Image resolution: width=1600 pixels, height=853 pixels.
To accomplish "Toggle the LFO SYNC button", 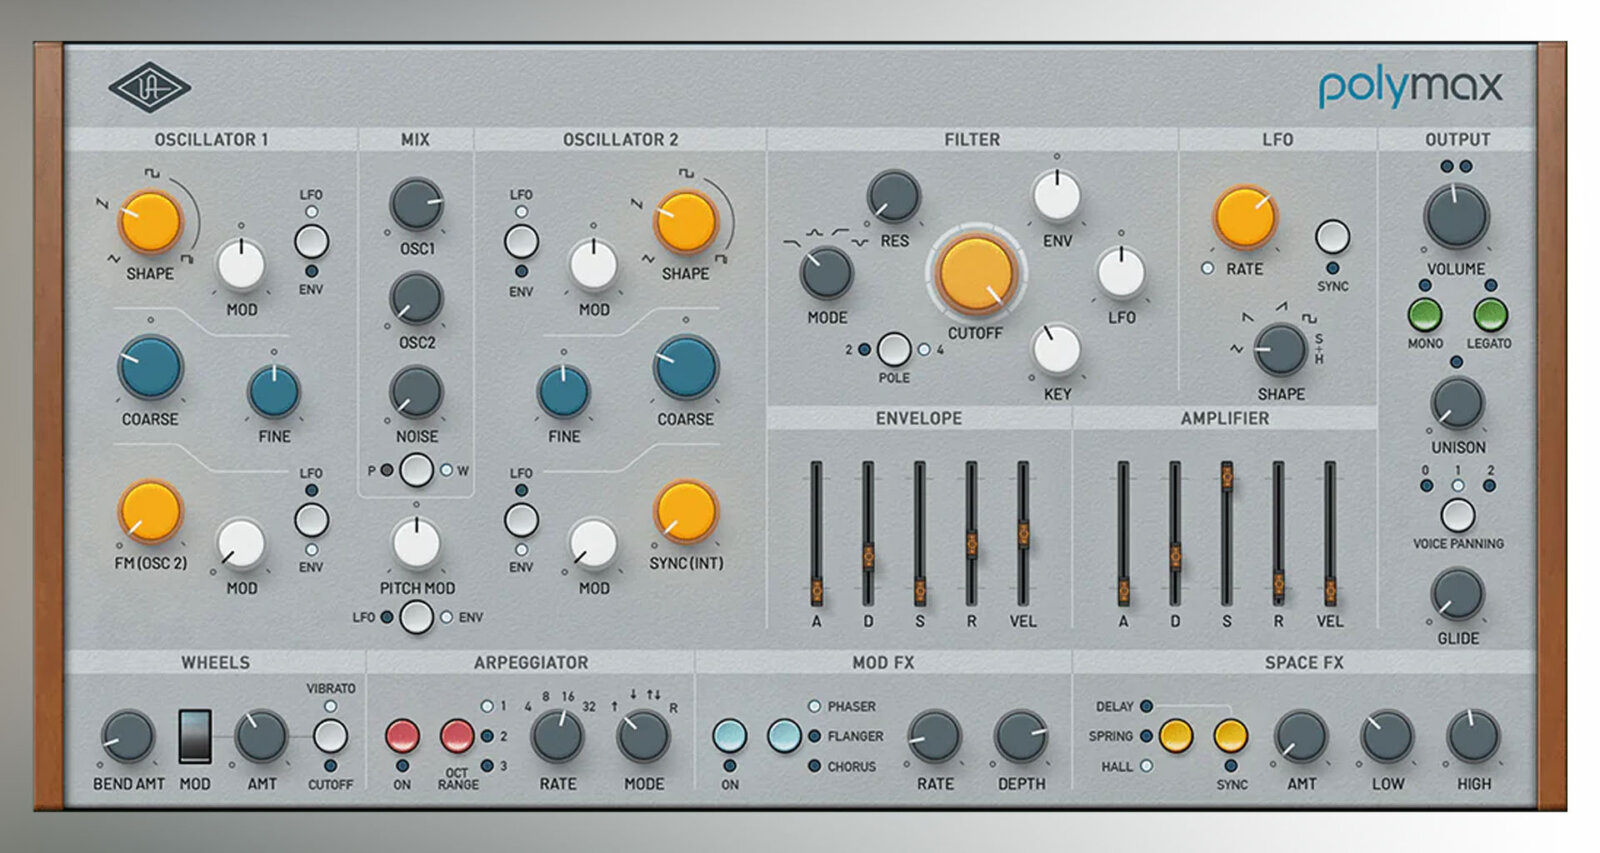I will point(1332,237).
